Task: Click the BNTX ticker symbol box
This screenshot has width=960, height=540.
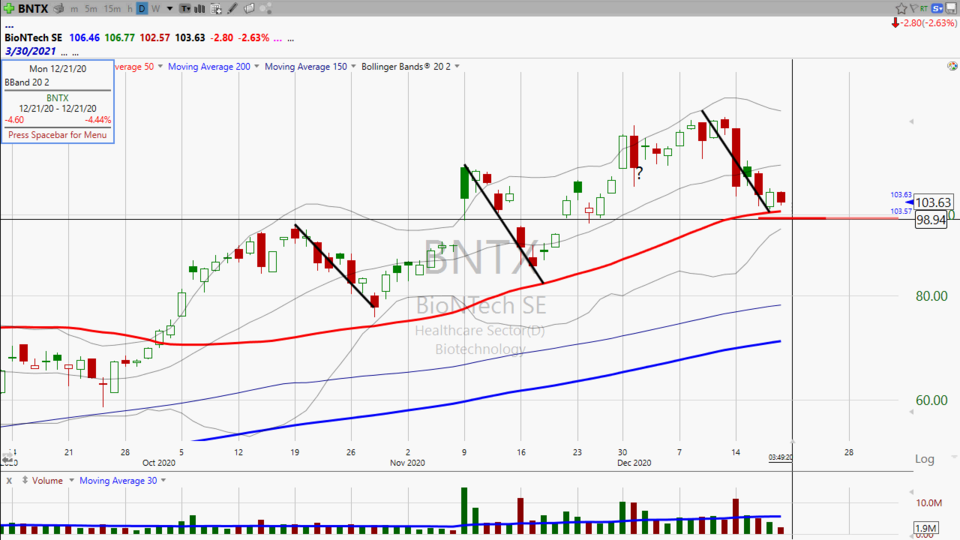Action: click(x=33, y=9)
